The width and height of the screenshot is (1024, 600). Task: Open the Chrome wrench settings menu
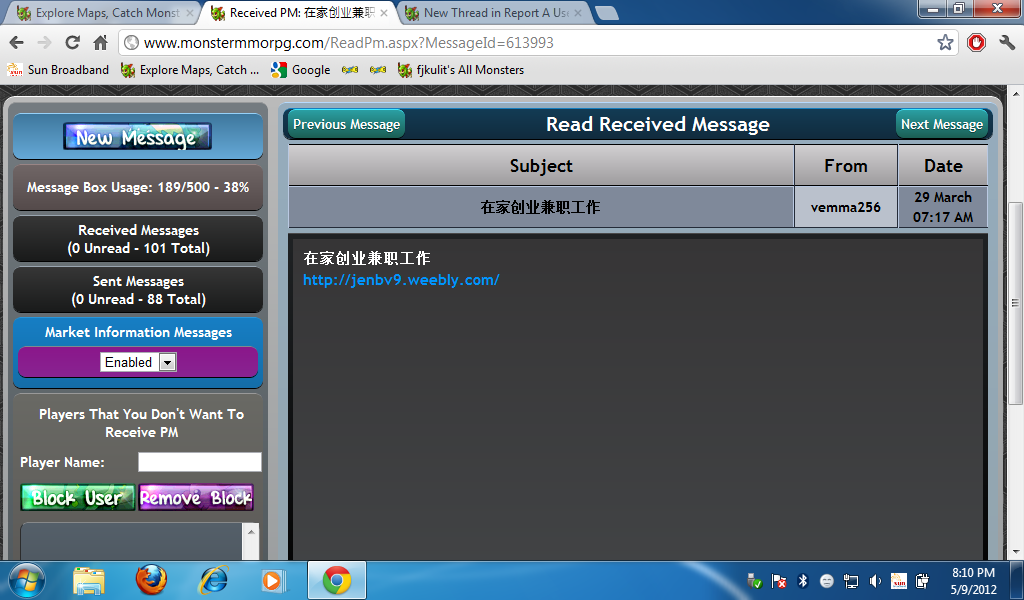[x=1006, y=43]
